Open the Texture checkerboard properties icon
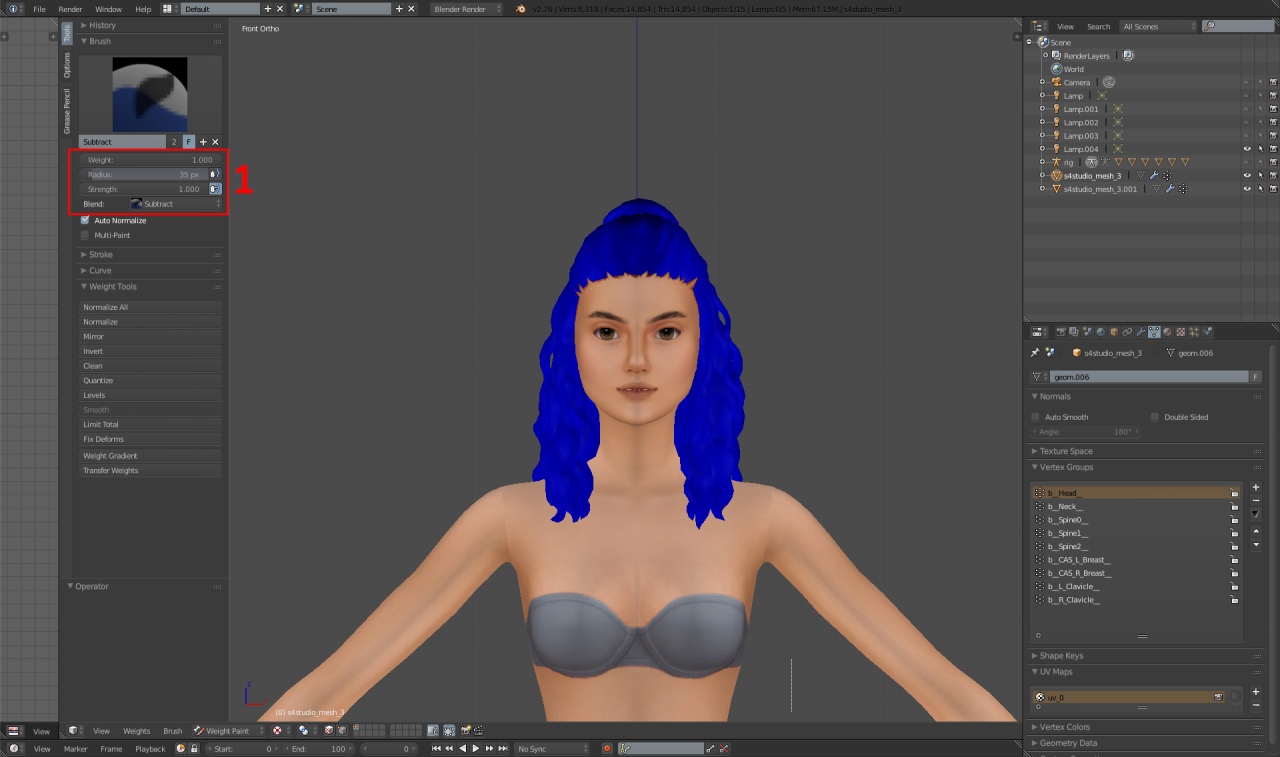 point(1180,331)
